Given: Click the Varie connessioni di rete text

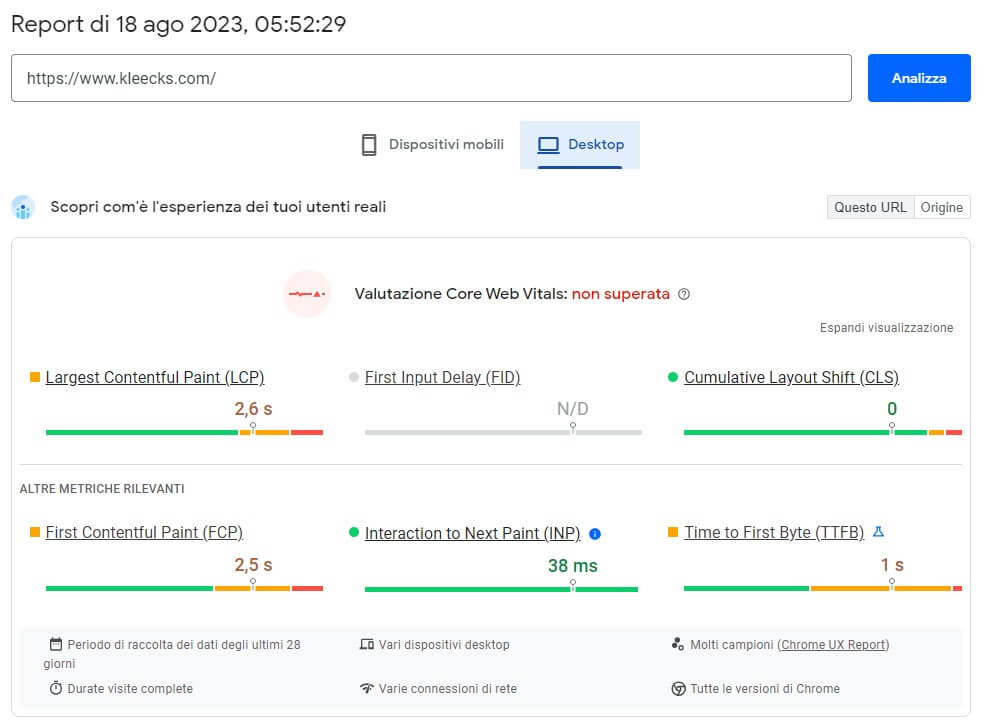Looking at the screenshot, I should [x=447, y=688].
